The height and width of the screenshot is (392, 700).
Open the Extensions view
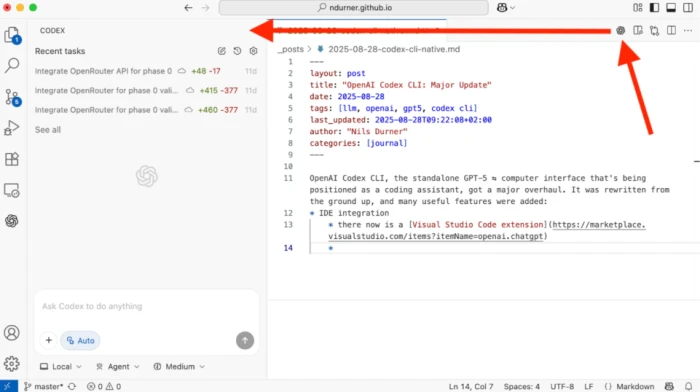(x=12, y=159)
